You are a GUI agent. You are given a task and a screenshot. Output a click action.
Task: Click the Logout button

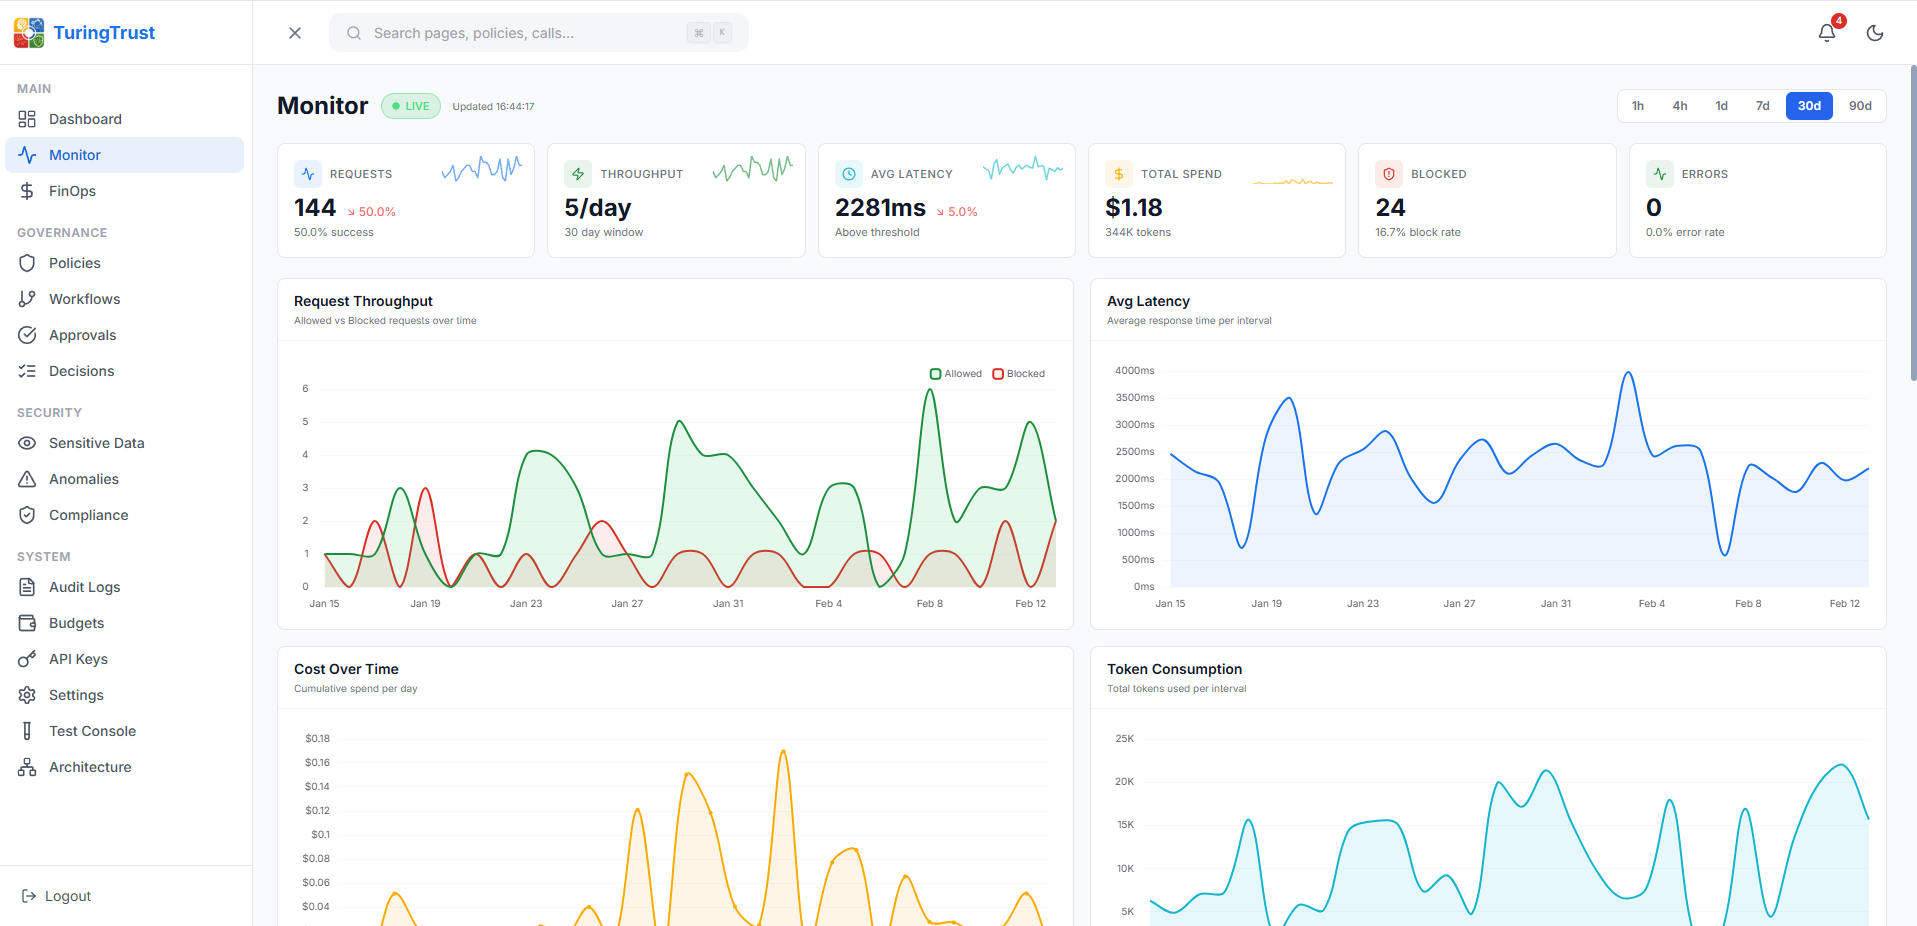(56, 895)
